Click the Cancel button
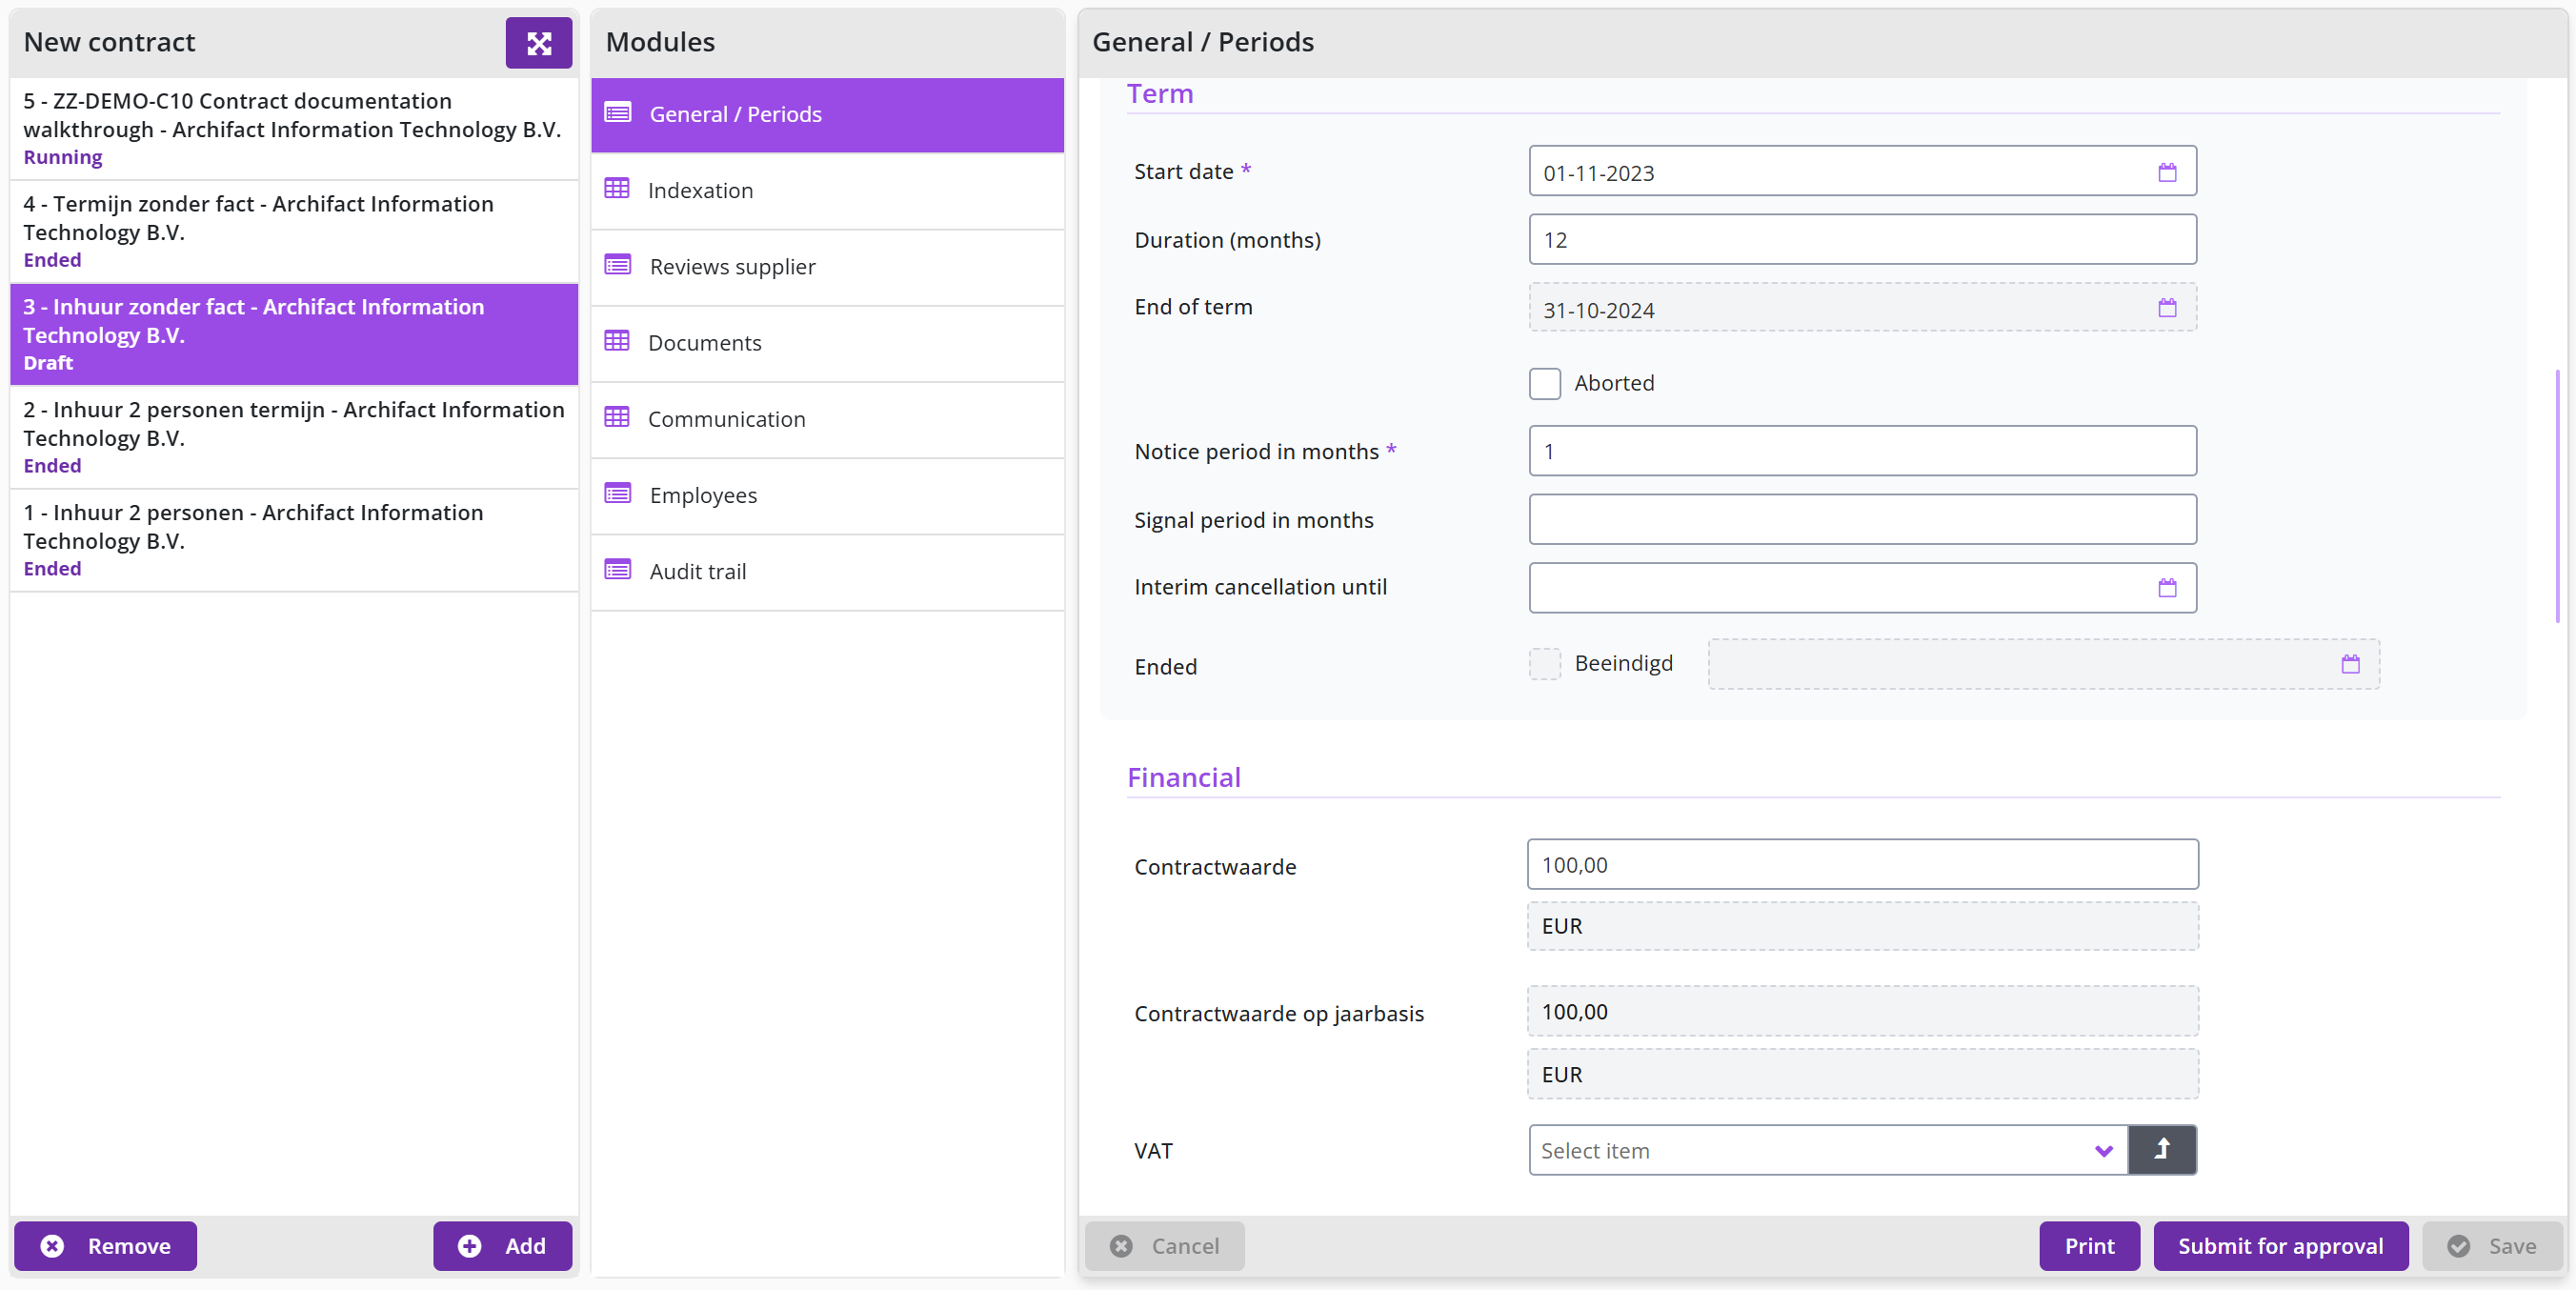Viewport: 2576px width, 1290px height. (x=1165, y=1246)
